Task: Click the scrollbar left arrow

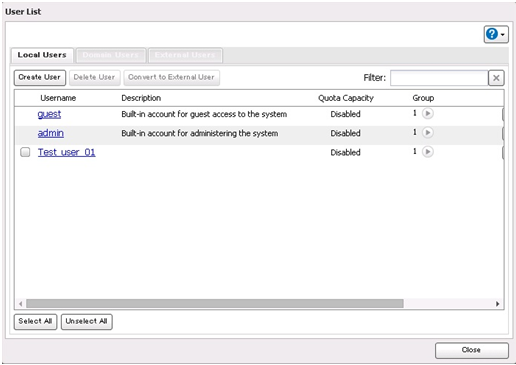Action: point(21,304)
